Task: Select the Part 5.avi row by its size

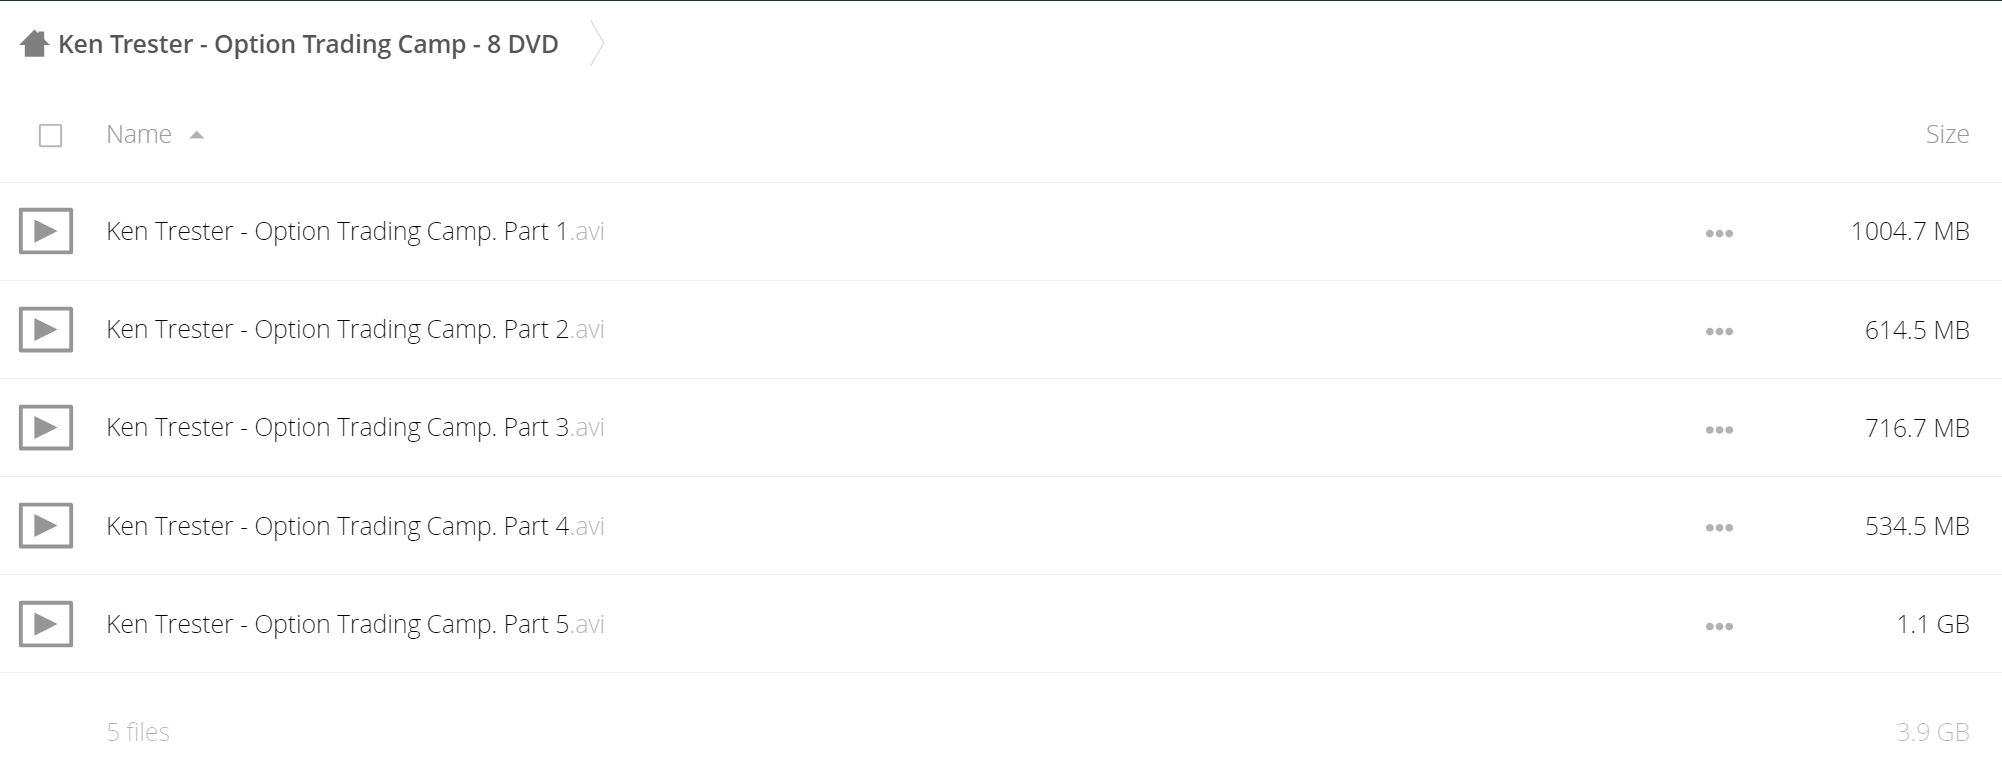Action: (1933, 624)
